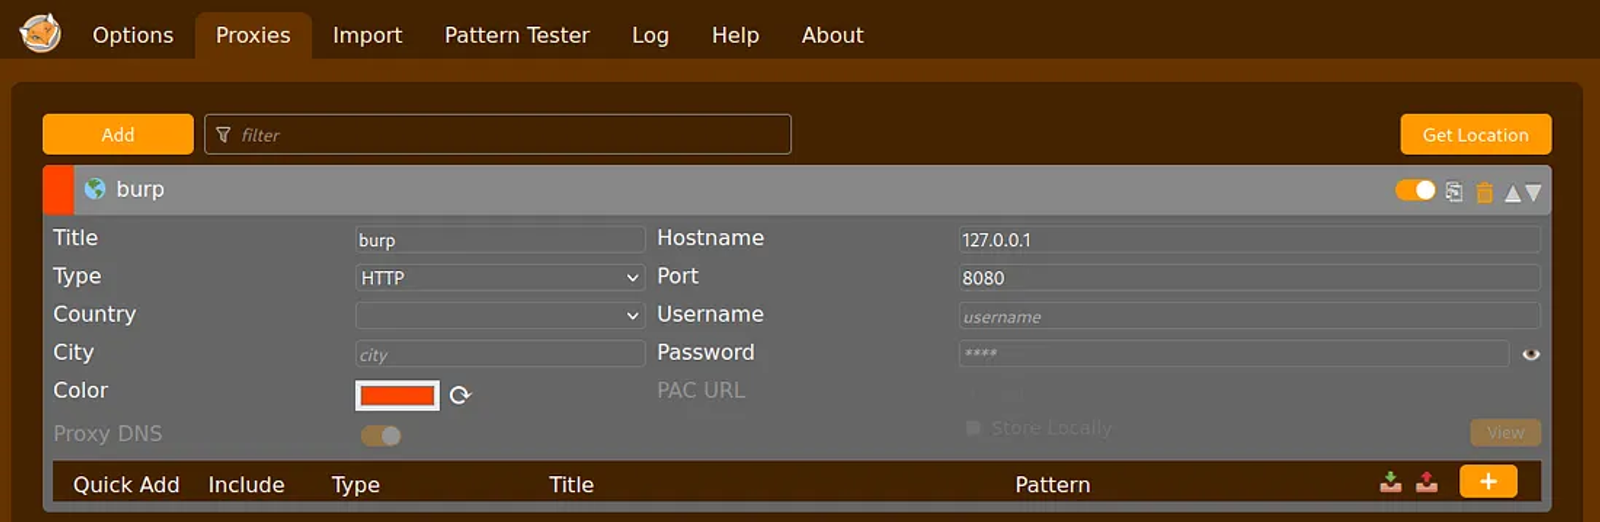This screenshot has width=1600, height=522.
Task: Open the orange Color swatch picker
Action: 397,395
